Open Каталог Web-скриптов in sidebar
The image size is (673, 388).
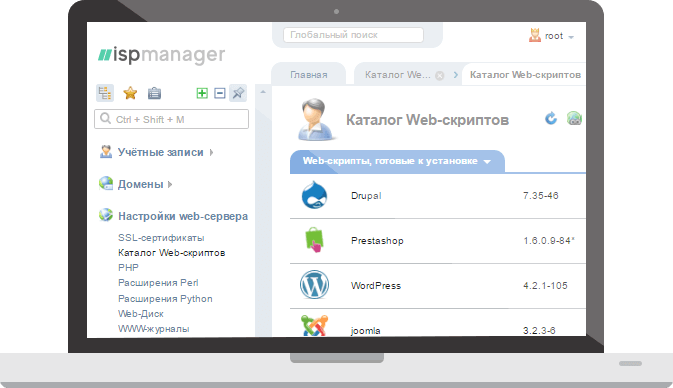point(172,253)
